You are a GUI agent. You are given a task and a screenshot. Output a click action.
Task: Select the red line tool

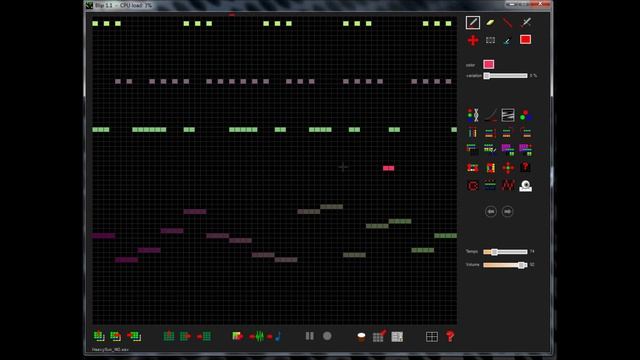(x=507, y=22)
